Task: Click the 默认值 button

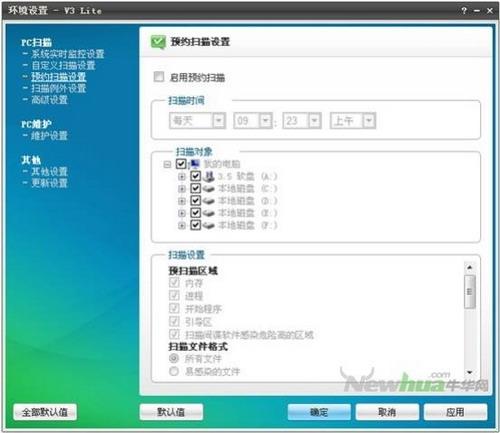Action: [x=171, y=412]
